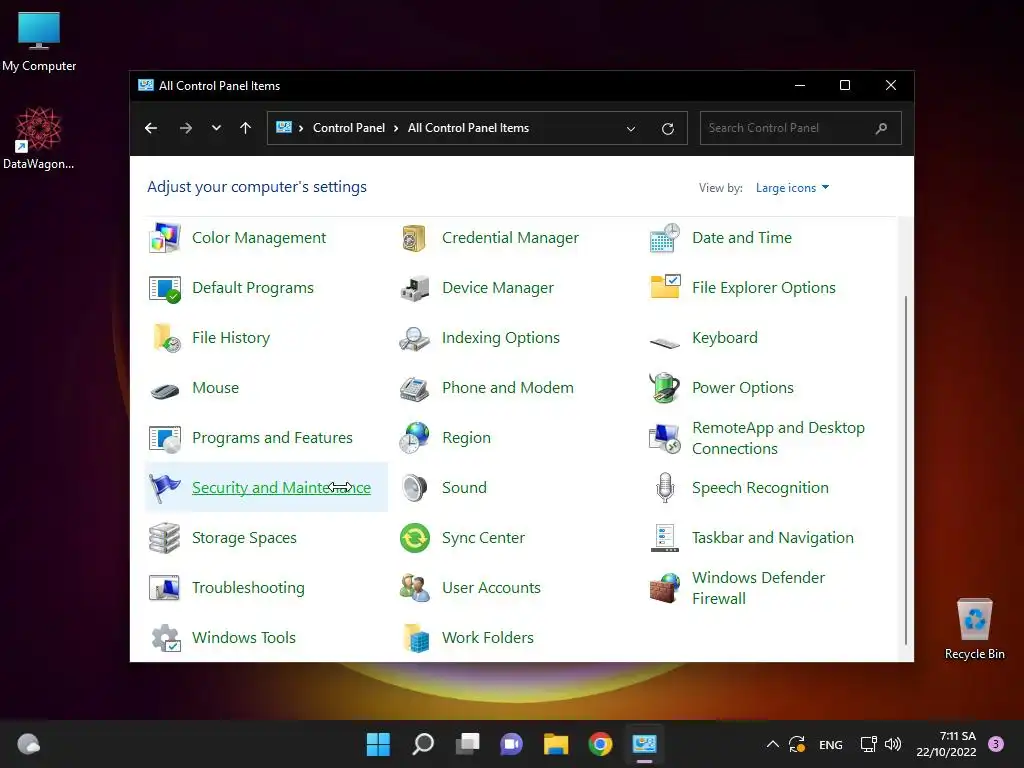Open the File Explorer Options folder icon
The width and height of the screenshot is (1024, 768).
pyautogui.click(x=665, y=287)
